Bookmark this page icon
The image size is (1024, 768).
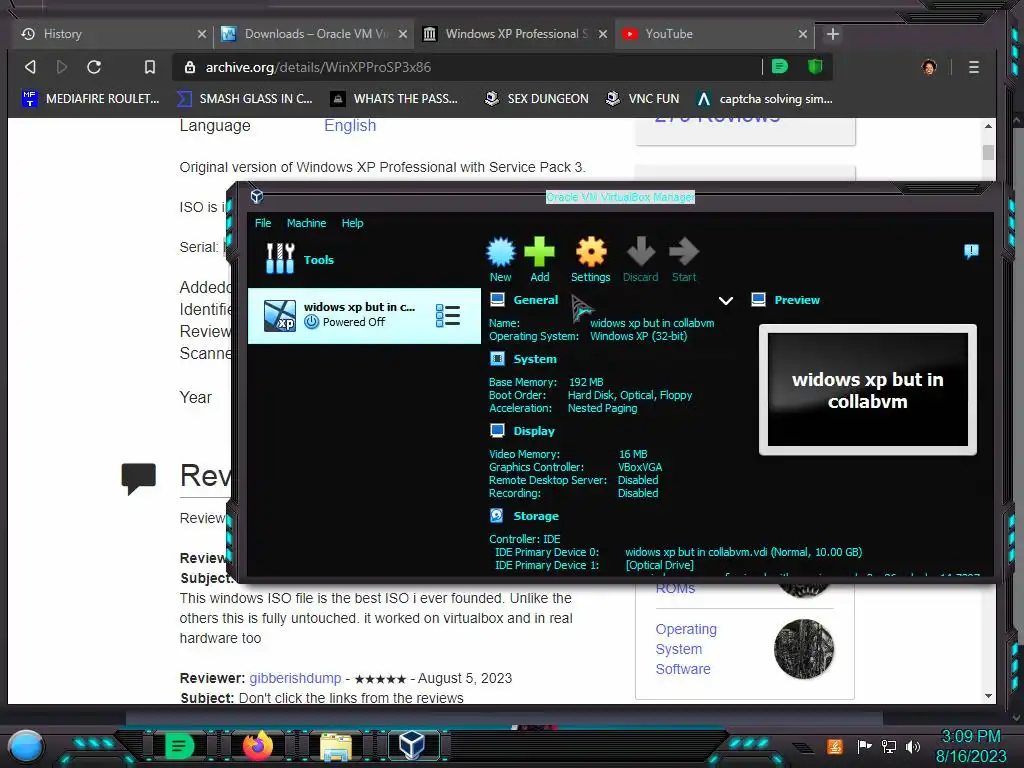150,67
